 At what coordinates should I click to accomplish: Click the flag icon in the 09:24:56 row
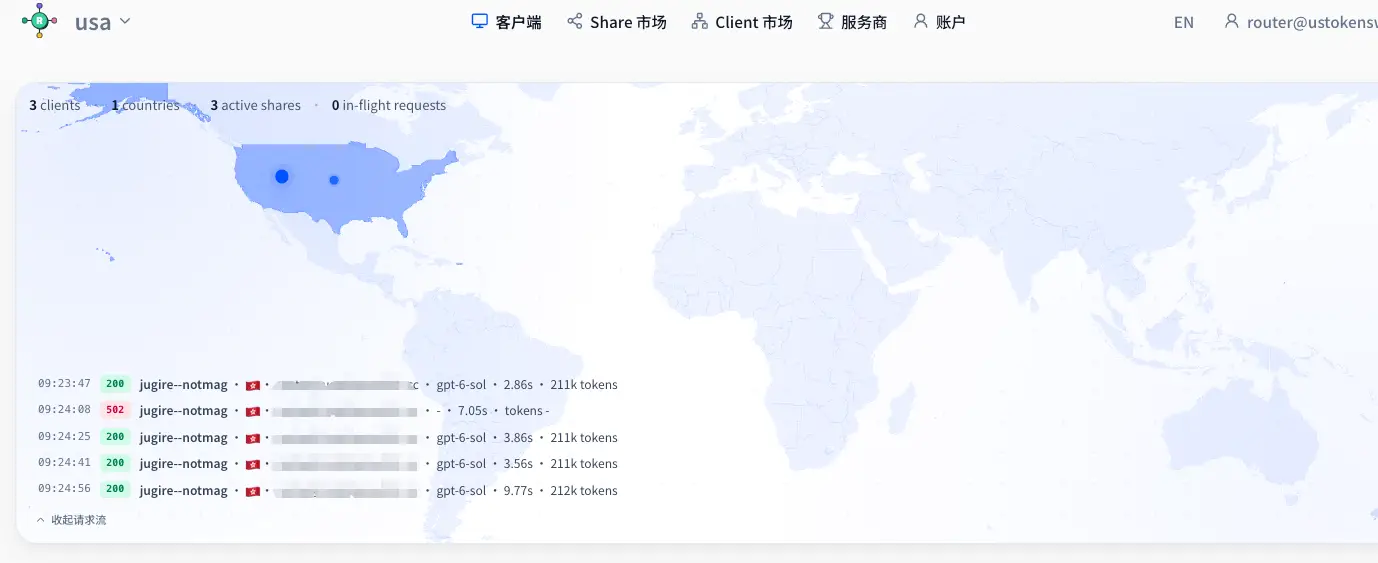[x=252, y=491]
